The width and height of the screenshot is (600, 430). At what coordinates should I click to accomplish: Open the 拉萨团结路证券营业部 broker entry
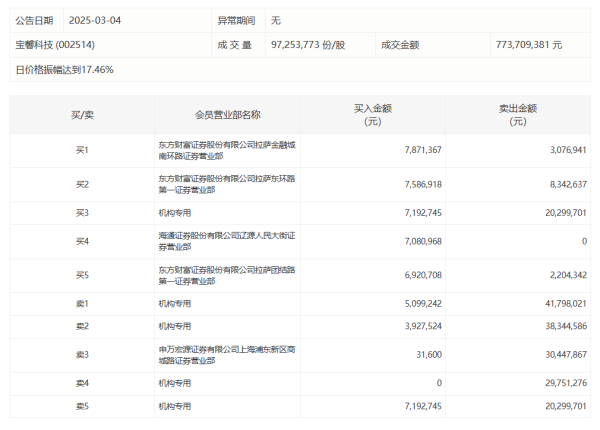(x=227, y=275)
